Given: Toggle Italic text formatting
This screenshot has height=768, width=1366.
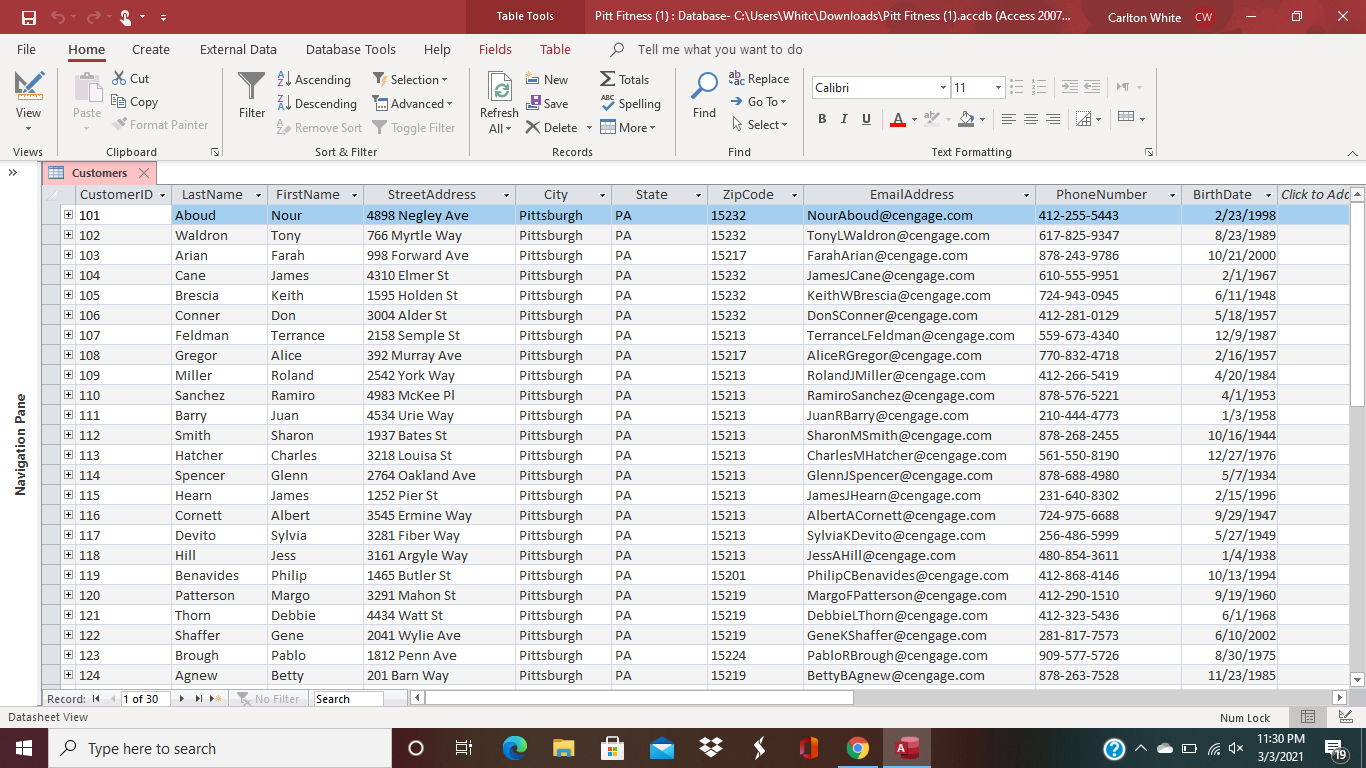Looking at the screenshot, I should tap(844, 119).
